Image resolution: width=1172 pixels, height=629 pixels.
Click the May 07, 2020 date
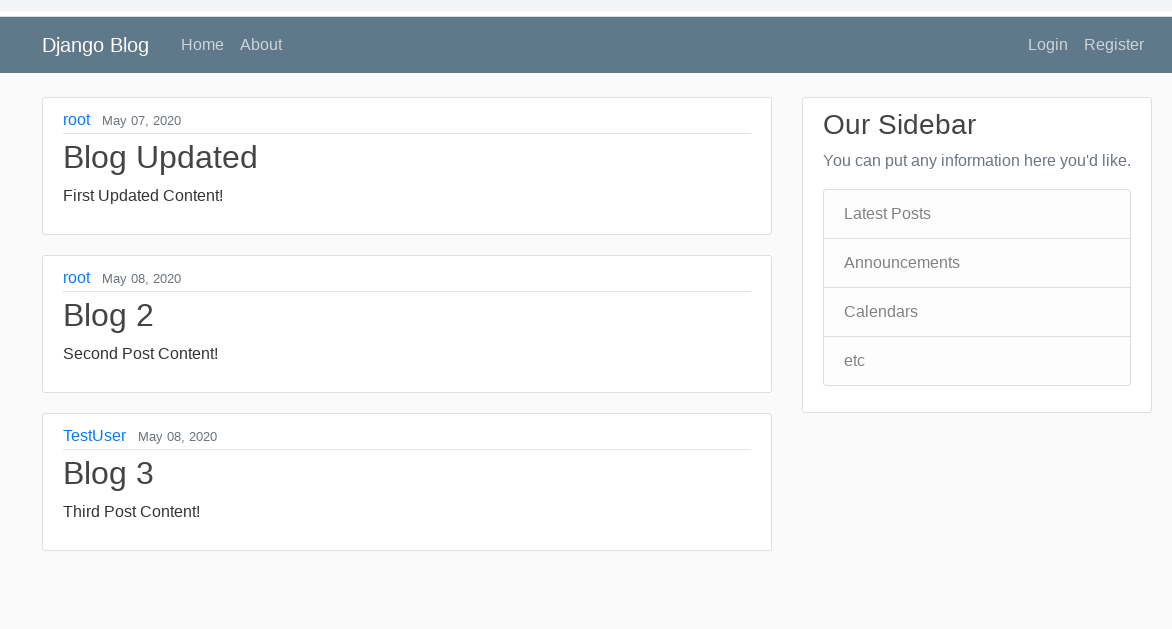pyautogui.click(x=141, y=121)
